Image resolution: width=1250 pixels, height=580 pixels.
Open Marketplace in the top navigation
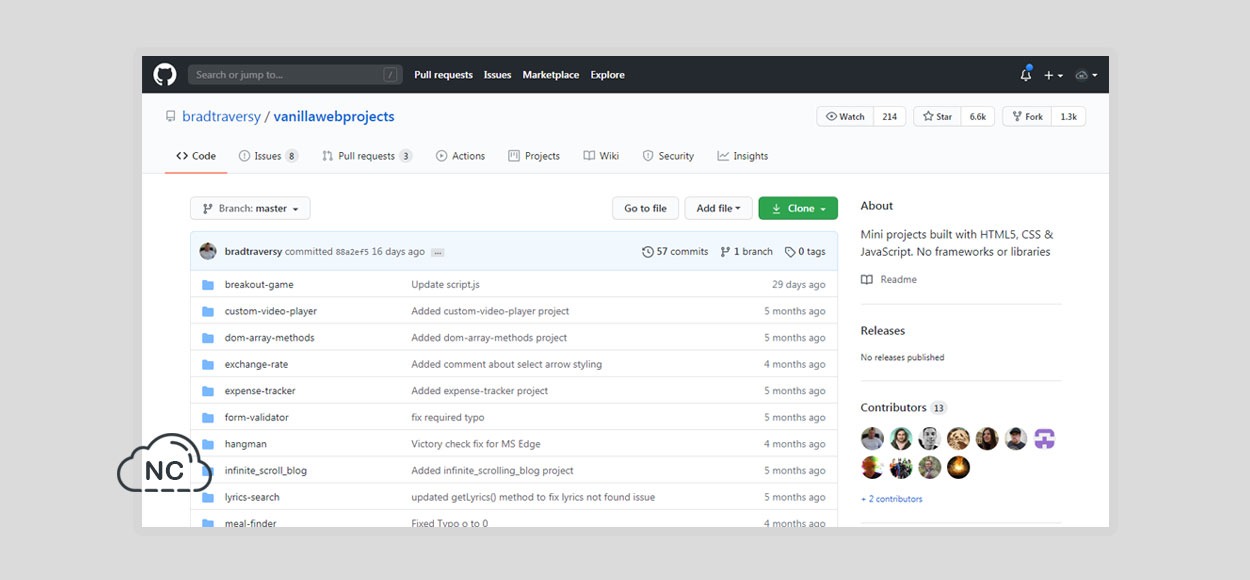tap(550, 75)
